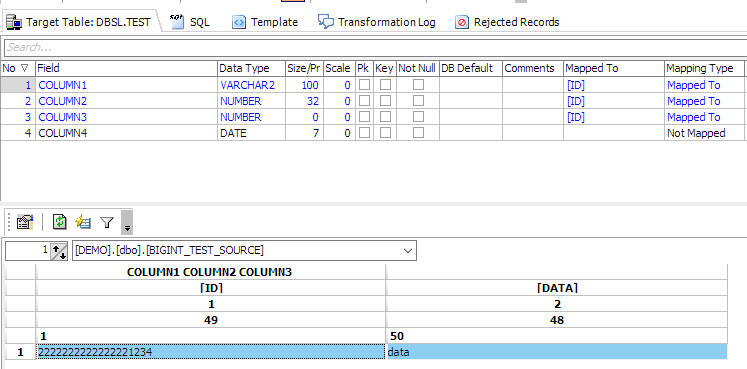Click the [ID] source column header
Viewport: 747px width, 369px height.
click(210, 288)
